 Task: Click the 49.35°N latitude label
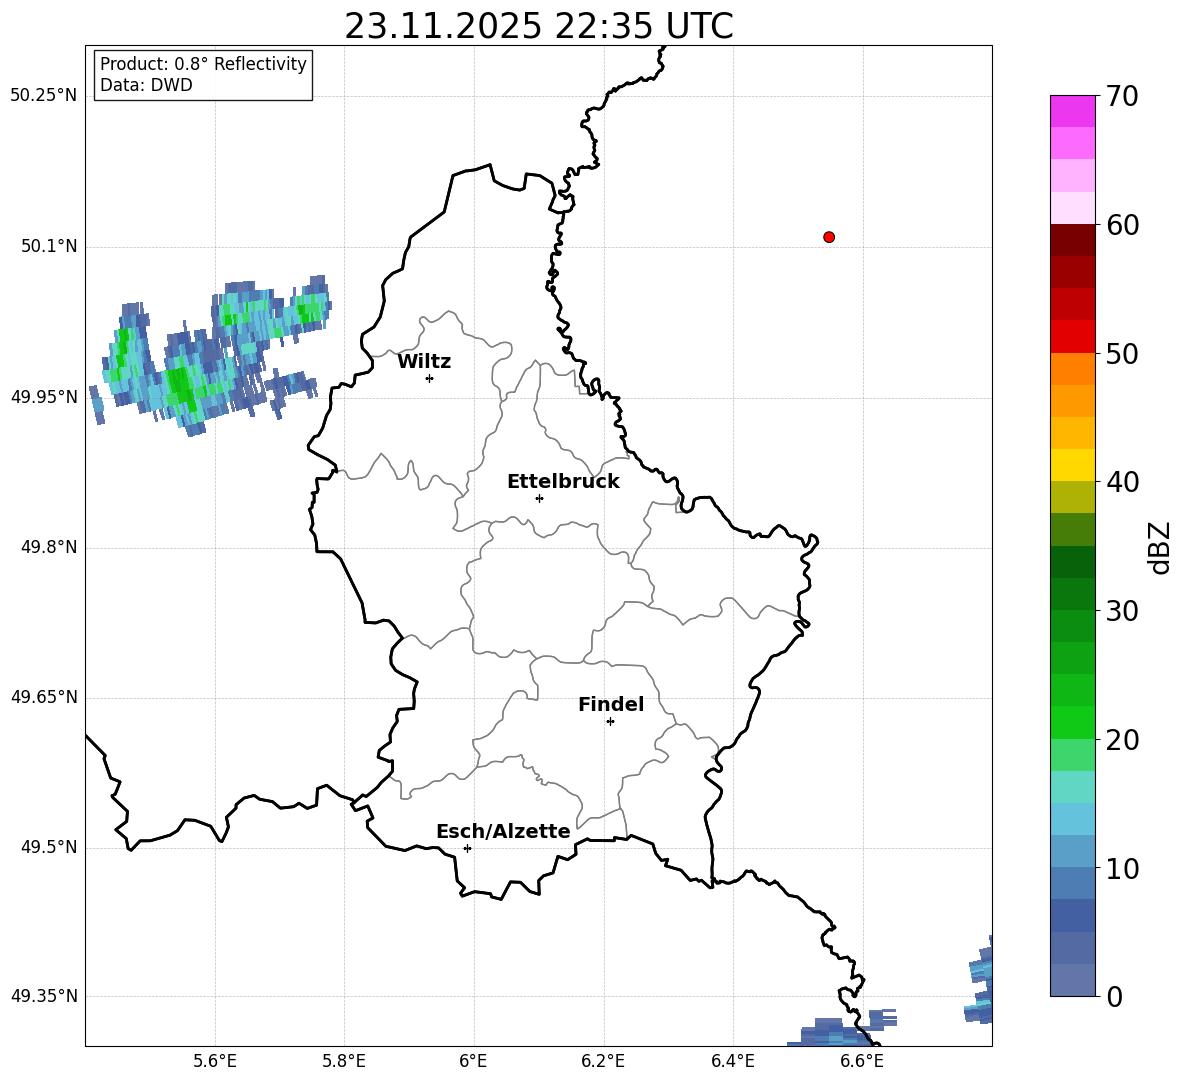point(44,996)
